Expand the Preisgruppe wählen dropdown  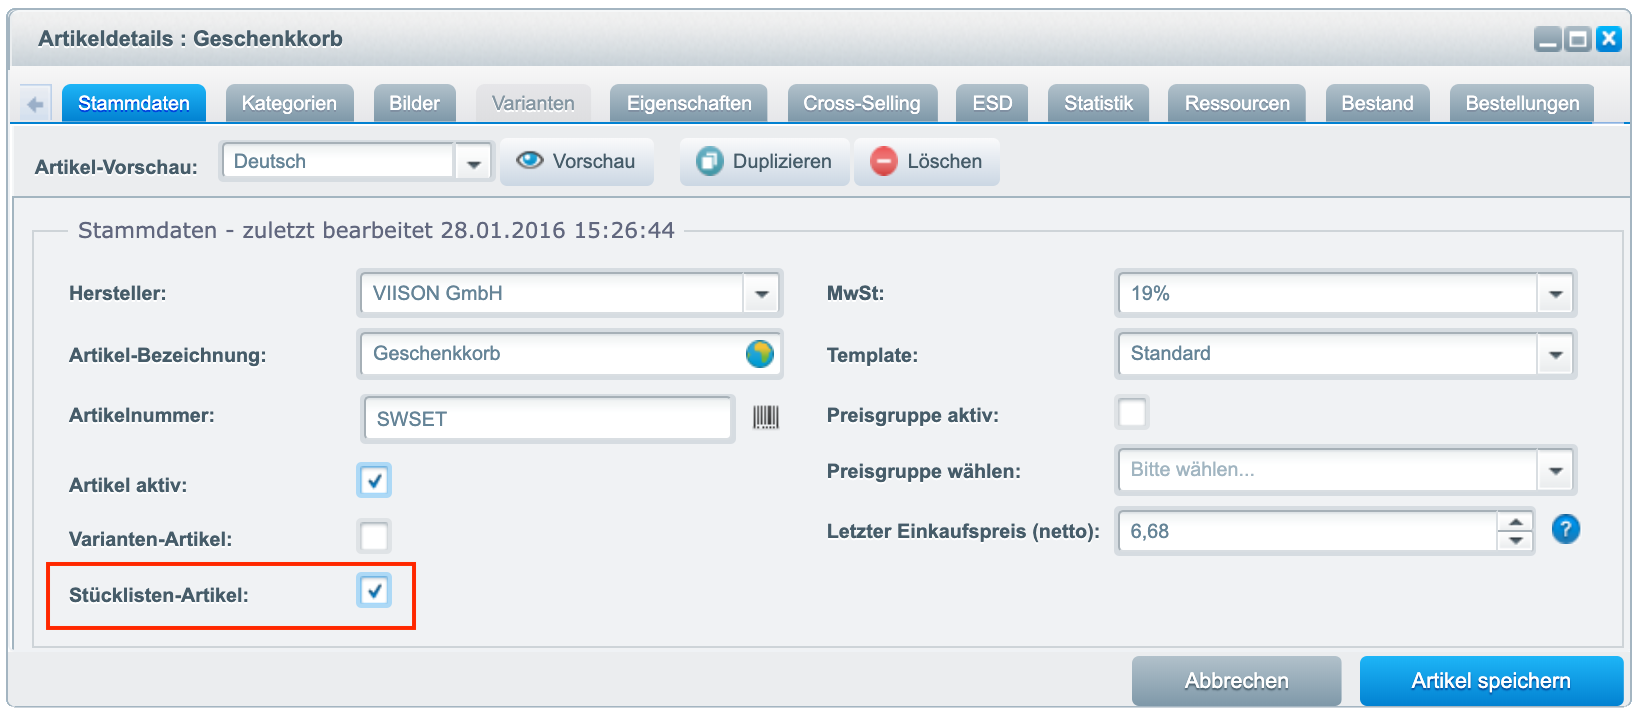(1555, 471)
